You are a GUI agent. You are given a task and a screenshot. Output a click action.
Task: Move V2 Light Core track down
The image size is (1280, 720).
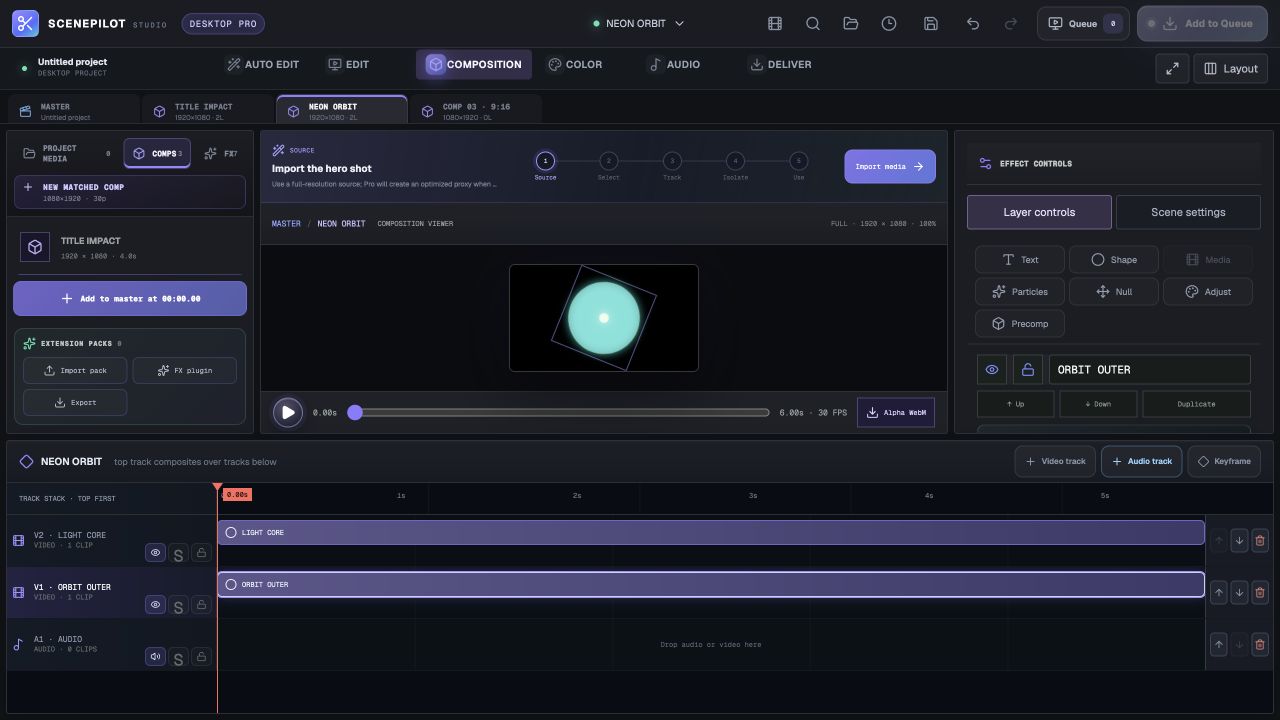click(1239, 540)
